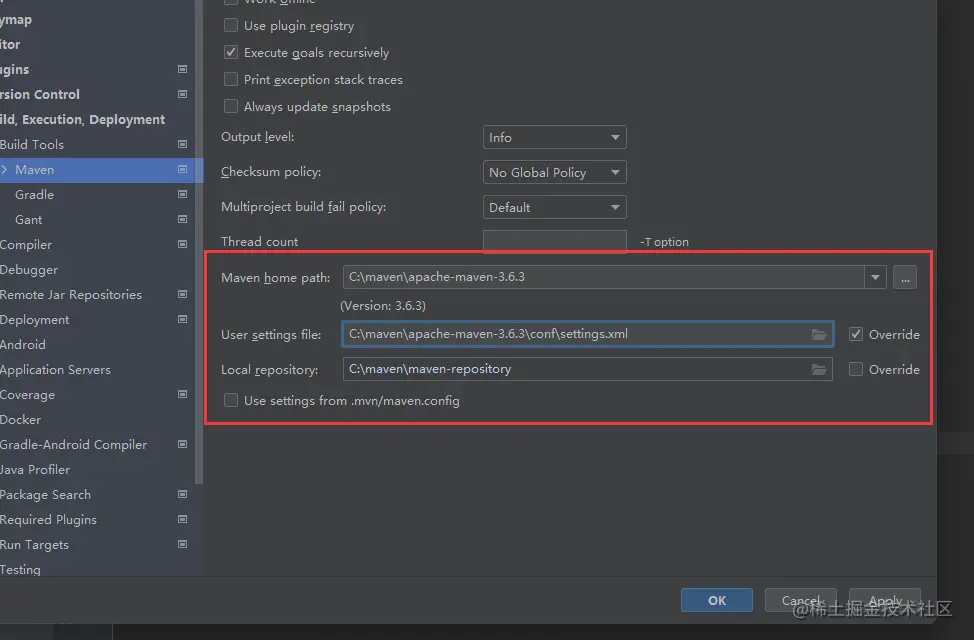This screenshot has height=640, width=974.
Task: Select Gant in settings tree
Action: (x=29, y=219)
